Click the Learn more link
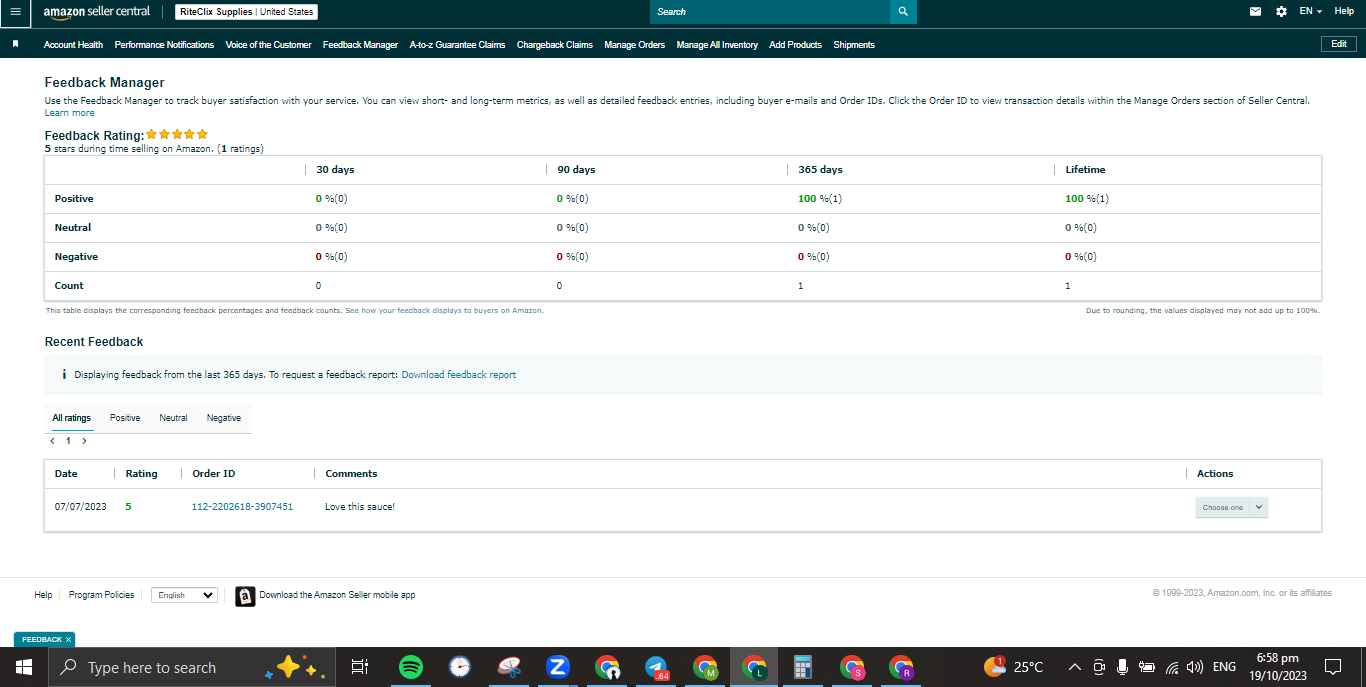This screenshot has height=687, width=1366. pos(70,113)
